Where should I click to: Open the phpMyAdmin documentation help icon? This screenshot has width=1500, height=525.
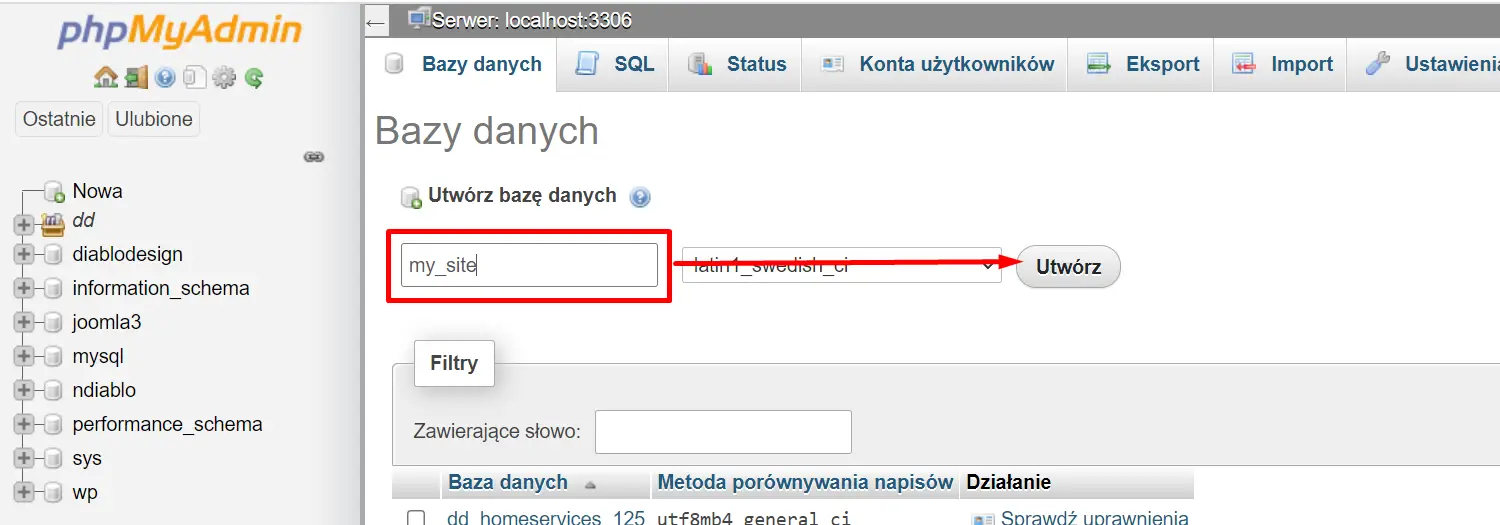pyautogui.click(x=165, y=77)
